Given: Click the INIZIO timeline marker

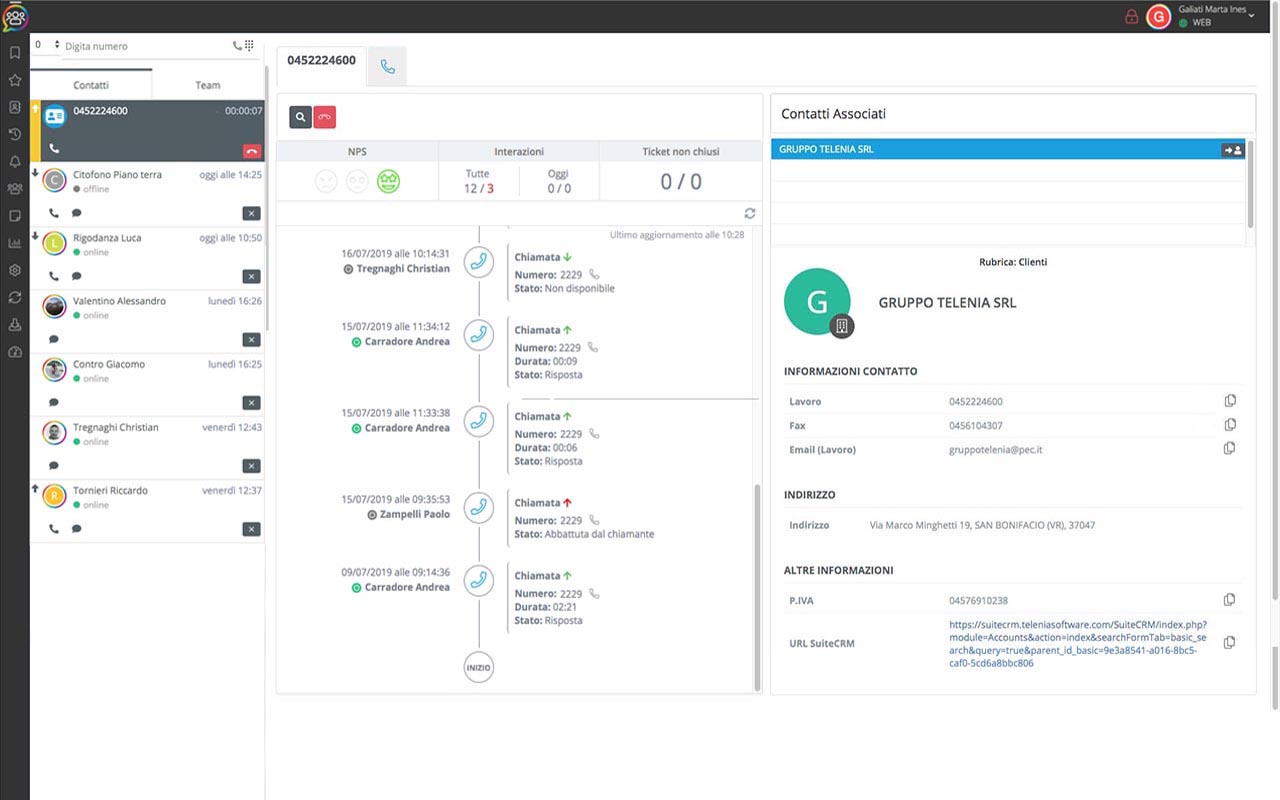Looking at the screenshot, I should tap(479, 667).
